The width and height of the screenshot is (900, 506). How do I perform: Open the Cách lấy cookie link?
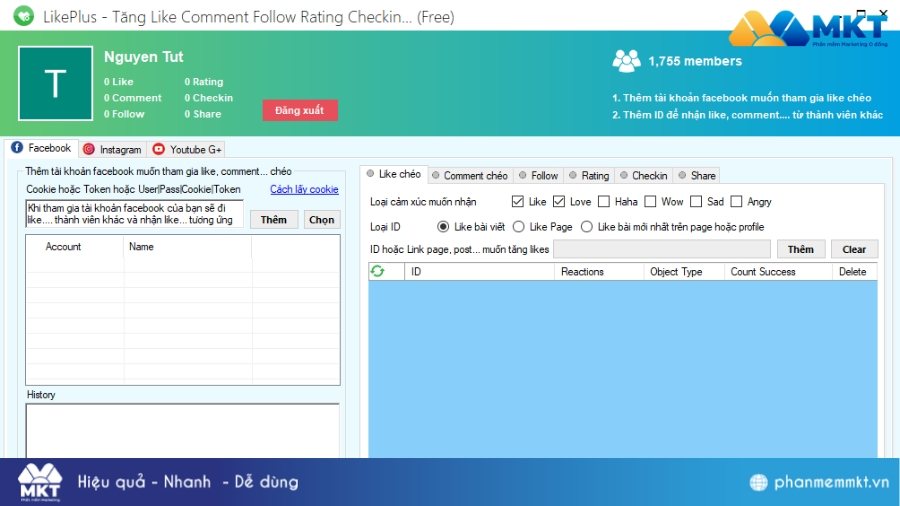click(x=304, y=189)
